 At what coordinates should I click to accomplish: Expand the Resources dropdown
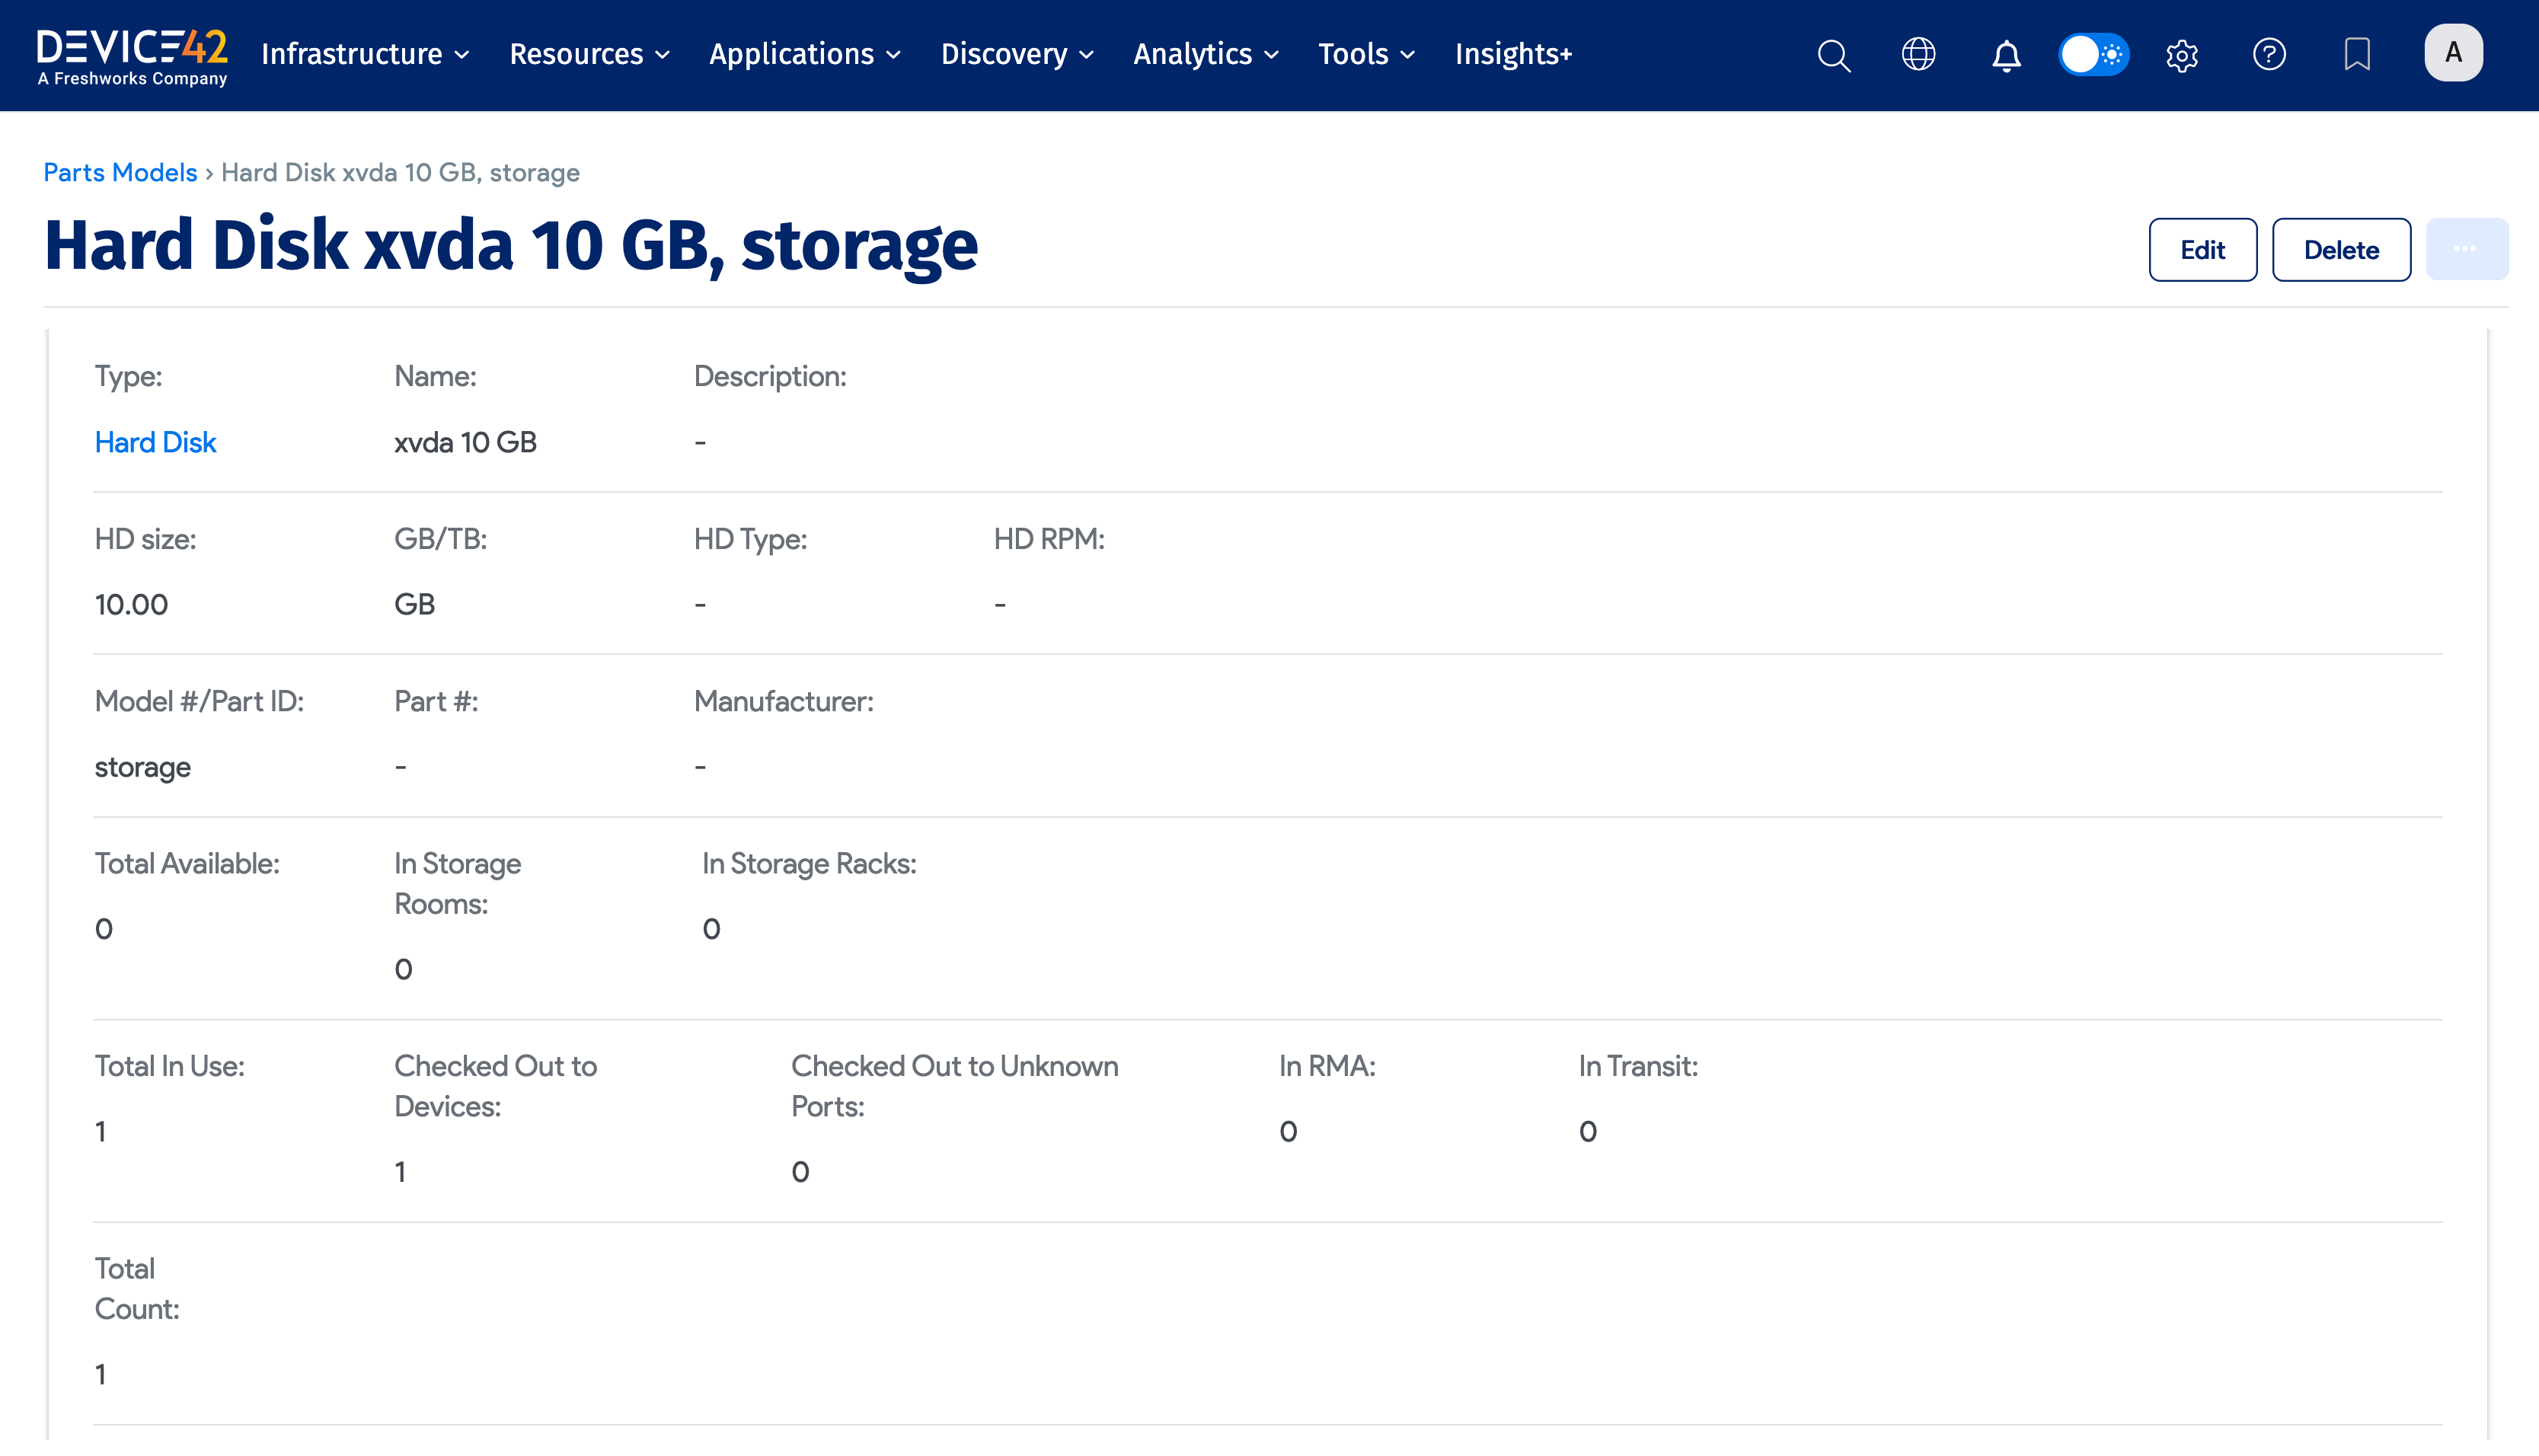tap(589, 54)
